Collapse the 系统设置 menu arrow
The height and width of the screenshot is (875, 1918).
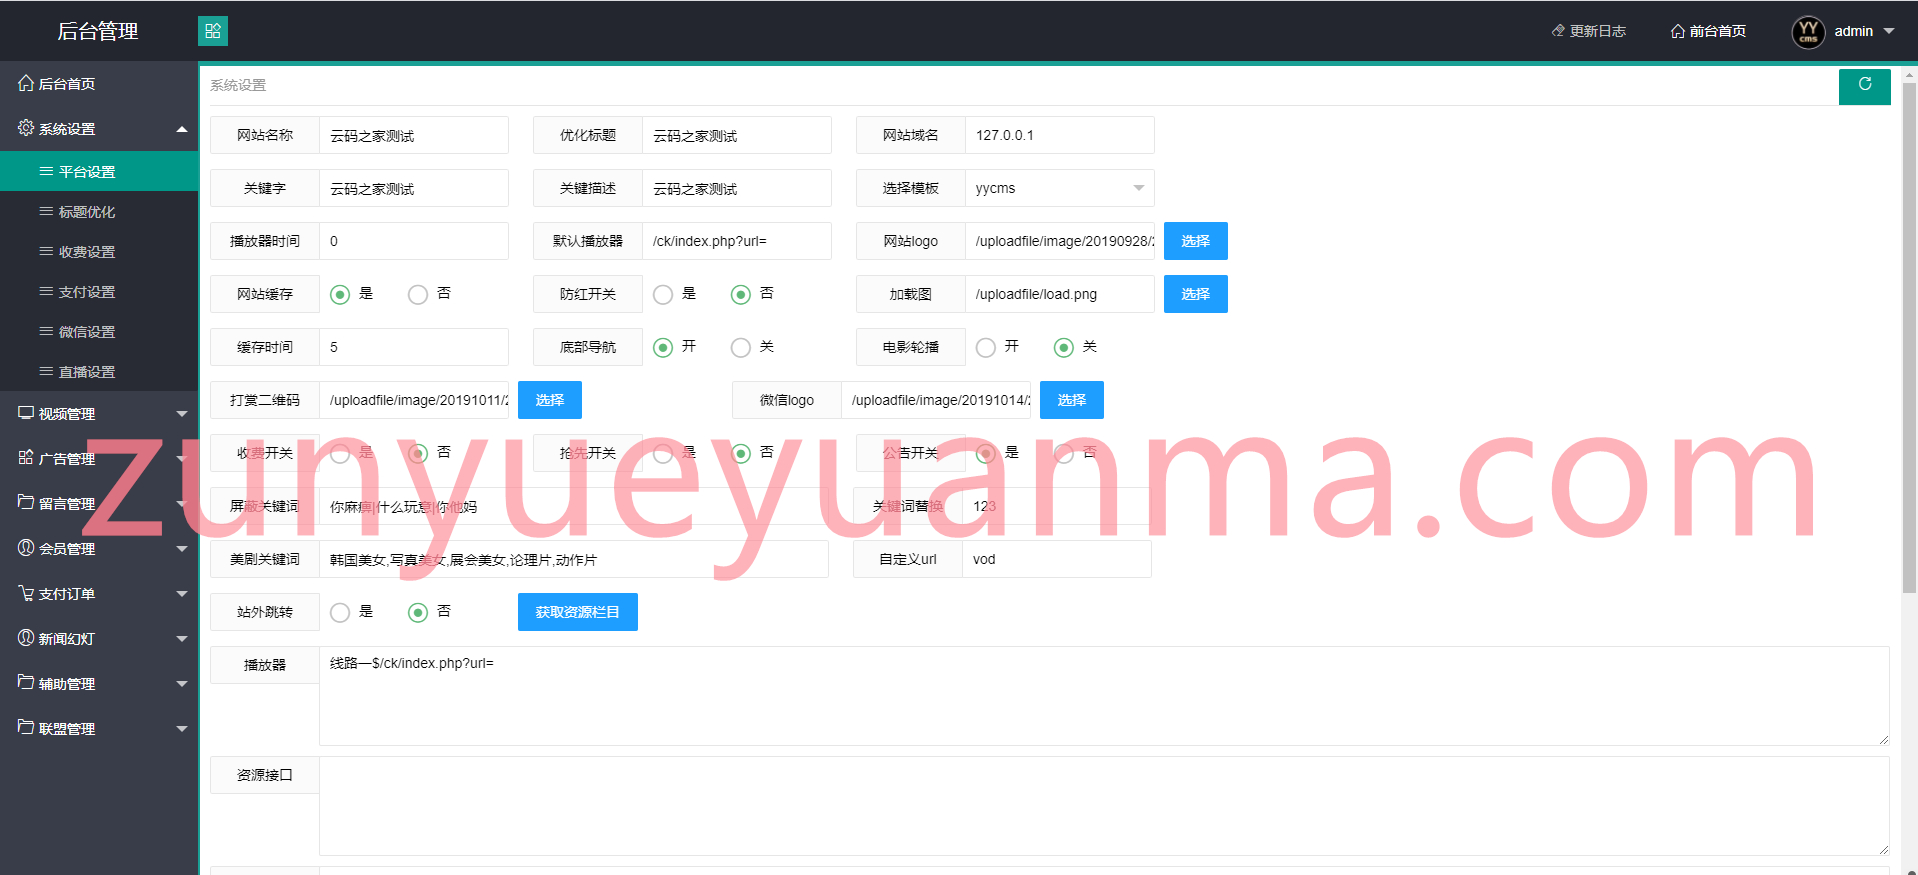(x=182, y=129)
